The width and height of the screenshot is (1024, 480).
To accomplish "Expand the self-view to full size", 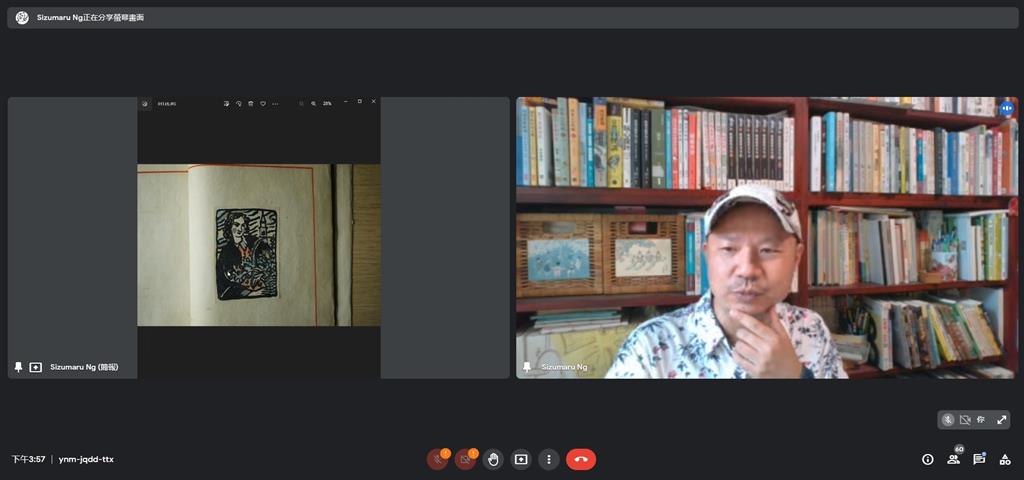I will (x=1001, y=420).
